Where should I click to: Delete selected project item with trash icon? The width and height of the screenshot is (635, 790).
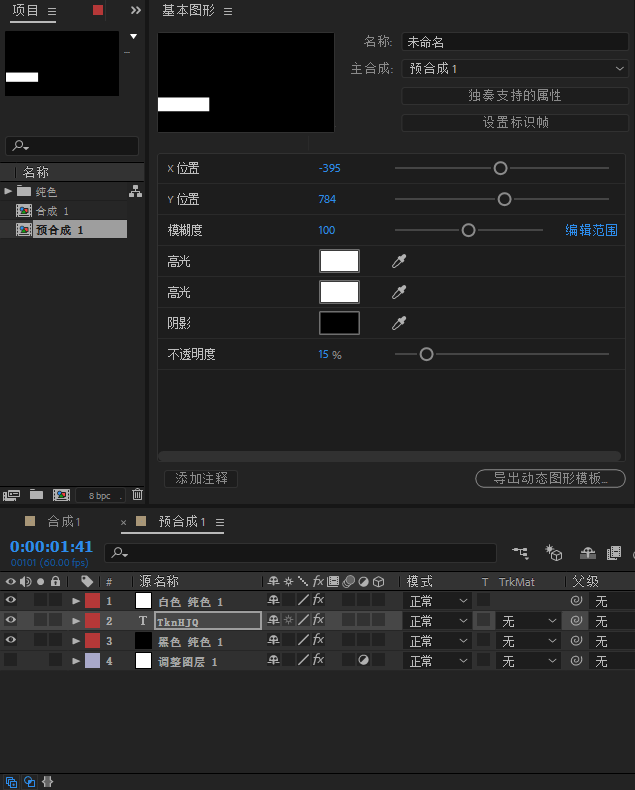coord(137,494)
